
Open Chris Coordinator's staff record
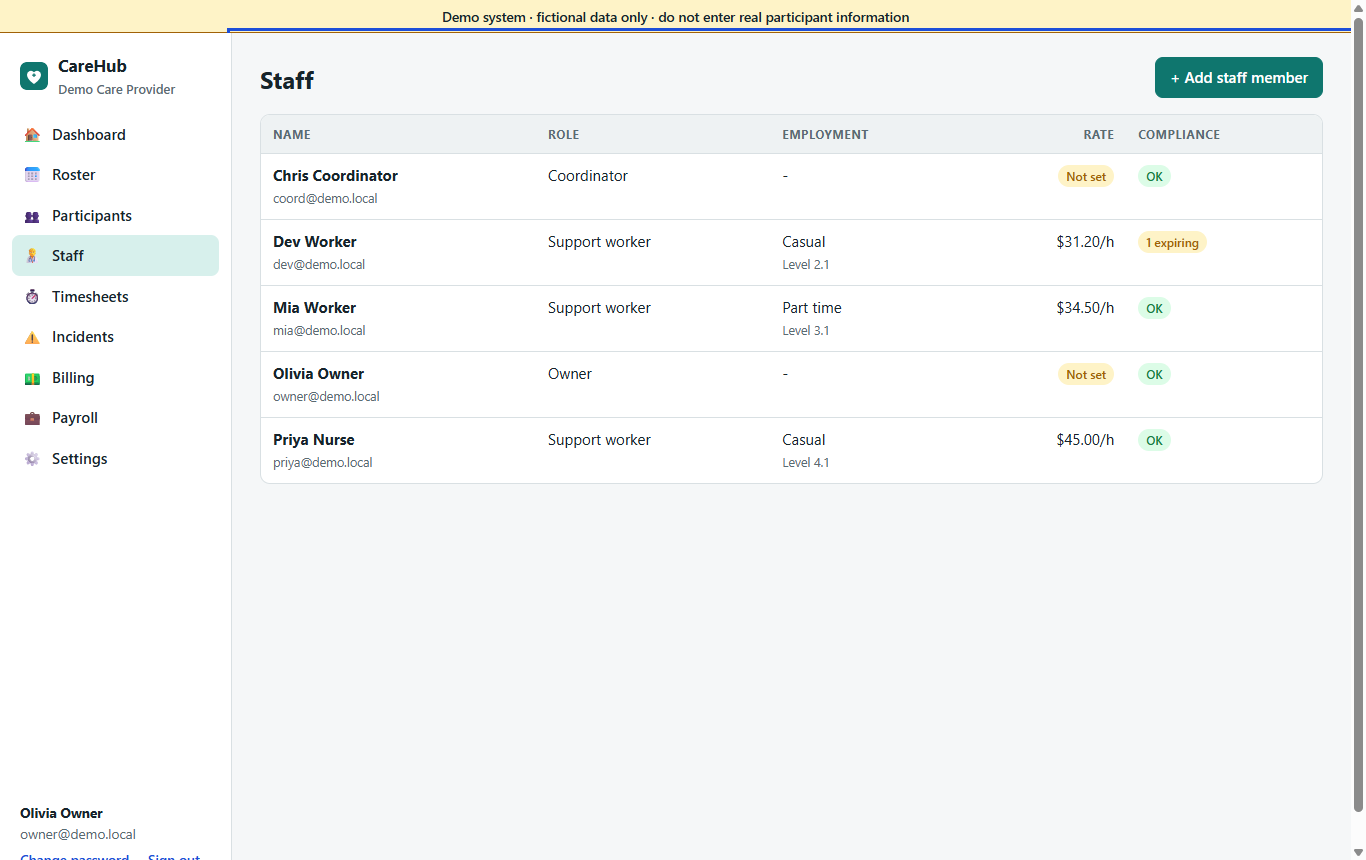pos(335,176)
